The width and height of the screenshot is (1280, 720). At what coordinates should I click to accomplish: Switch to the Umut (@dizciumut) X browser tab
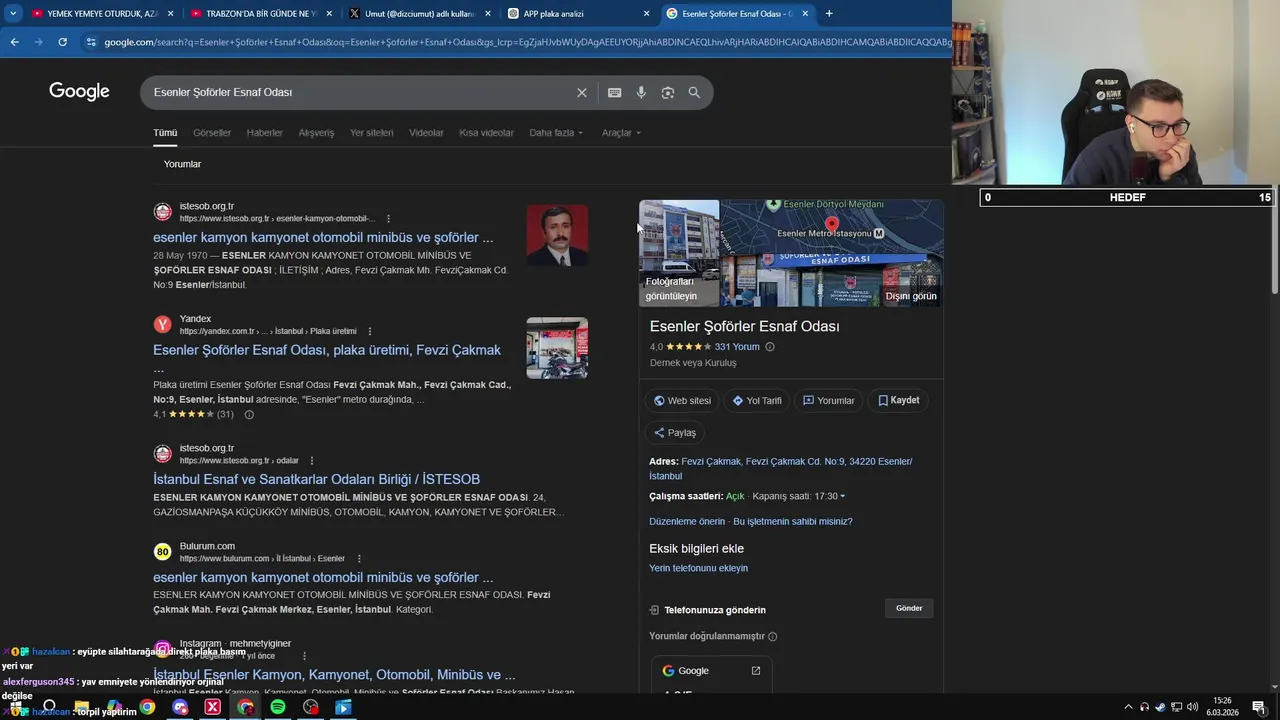click(418, 14)
